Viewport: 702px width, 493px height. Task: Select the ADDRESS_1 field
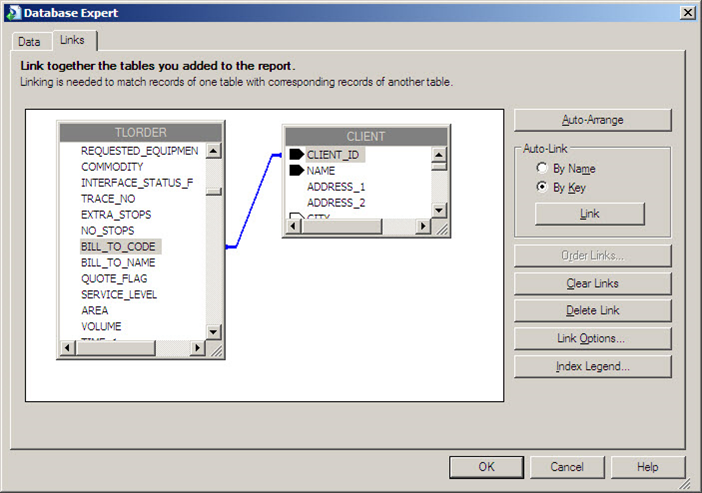[x=336, y=187]
